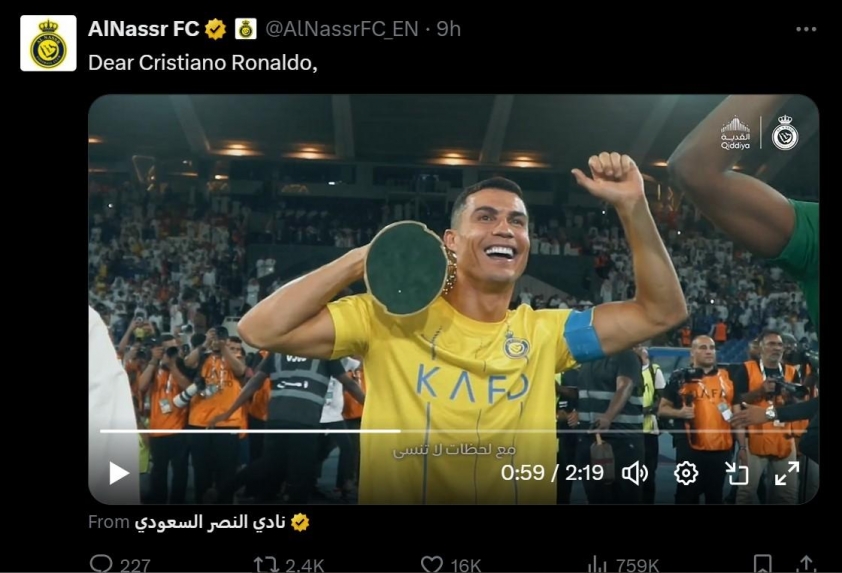
Task: Open the 9h post timestamp
Action: point(448,29)
